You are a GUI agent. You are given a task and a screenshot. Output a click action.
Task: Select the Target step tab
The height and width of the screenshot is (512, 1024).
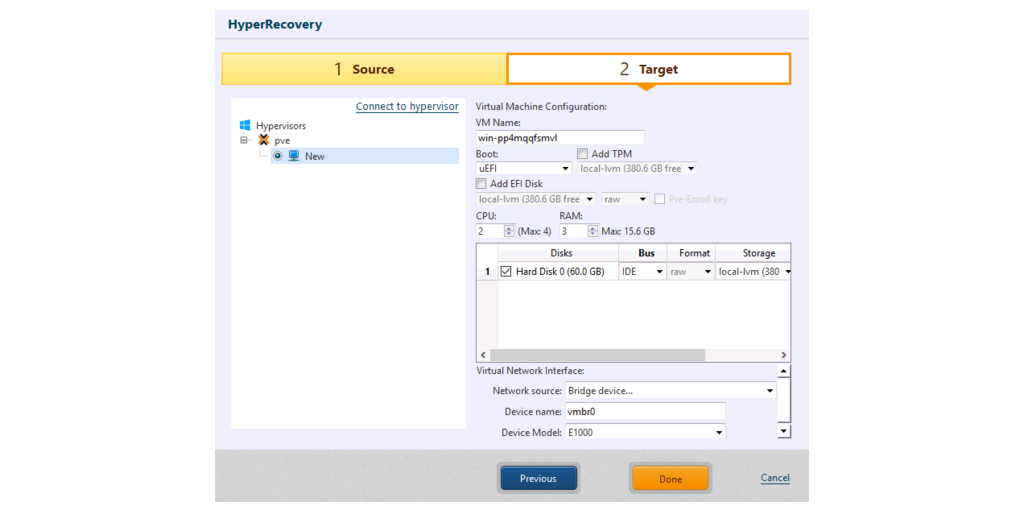tap(648, 69)
